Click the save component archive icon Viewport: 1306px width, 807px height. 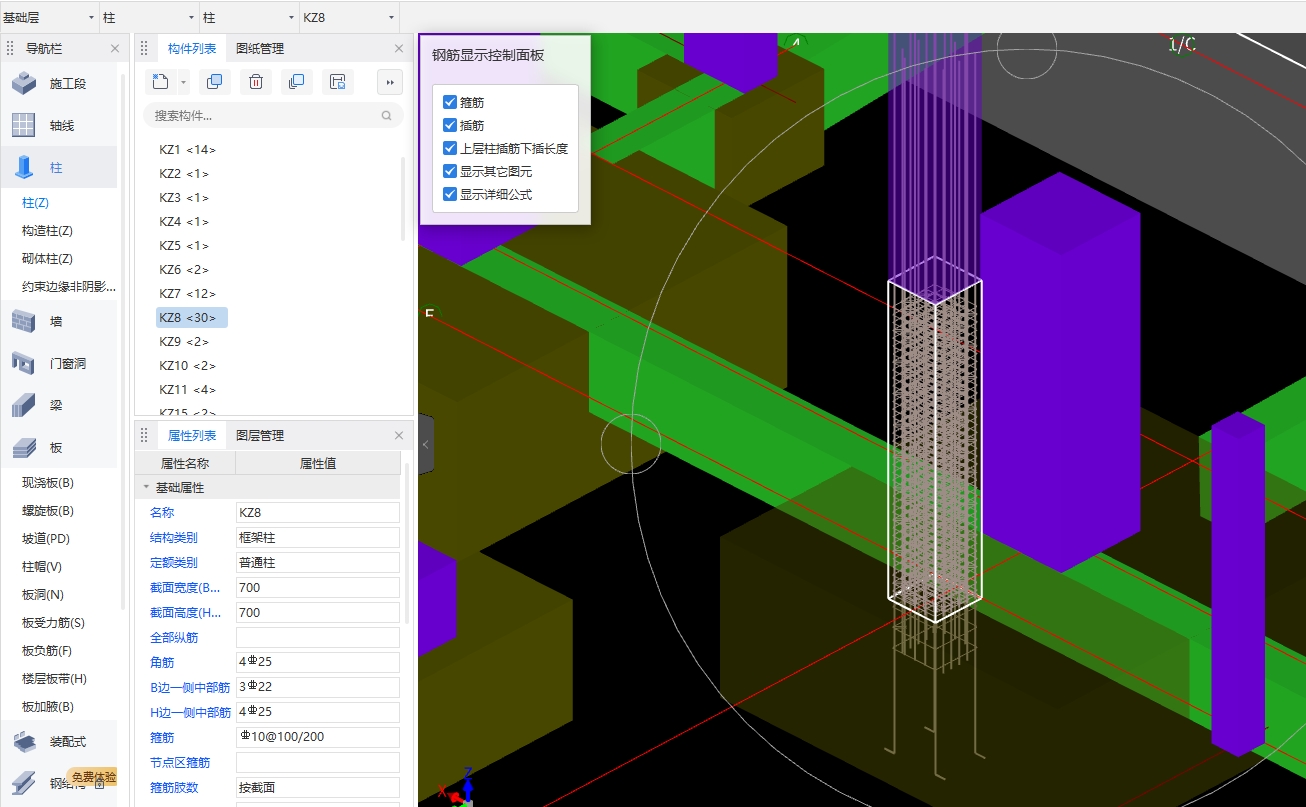point(337,82)
